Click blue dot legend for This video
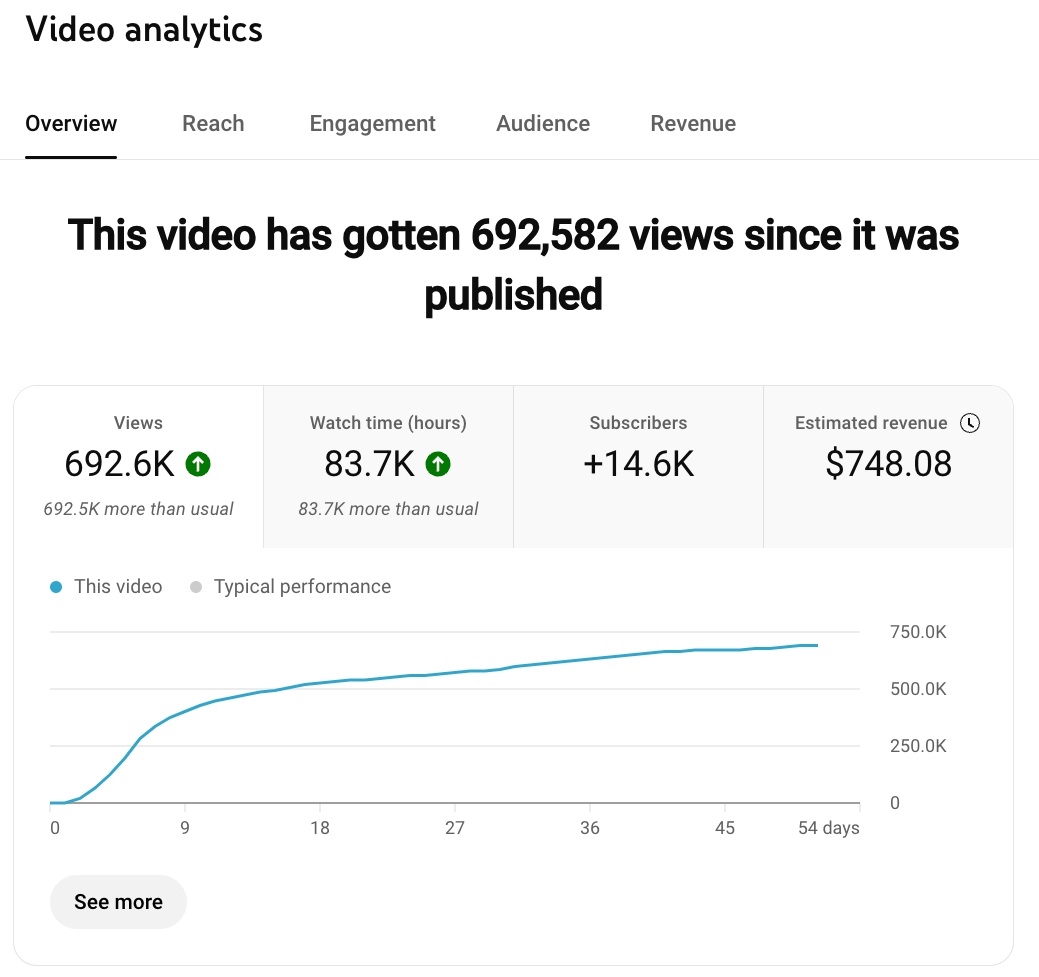Image resolution: width=1039 pixels, height=977 pixels. point(56,587)
